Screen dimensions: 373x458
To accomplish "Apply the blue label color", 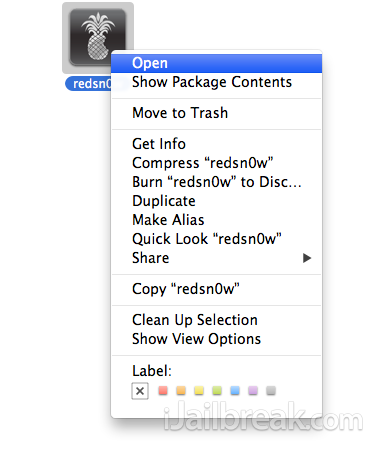I will point(235,390).
